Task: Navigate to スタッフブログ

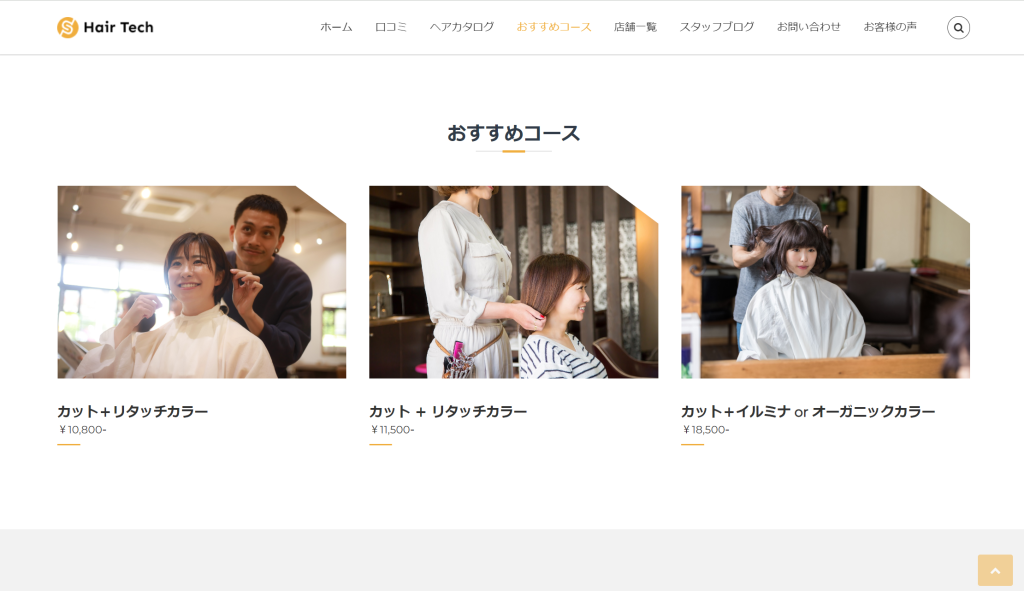Action: tap(717, 27)
